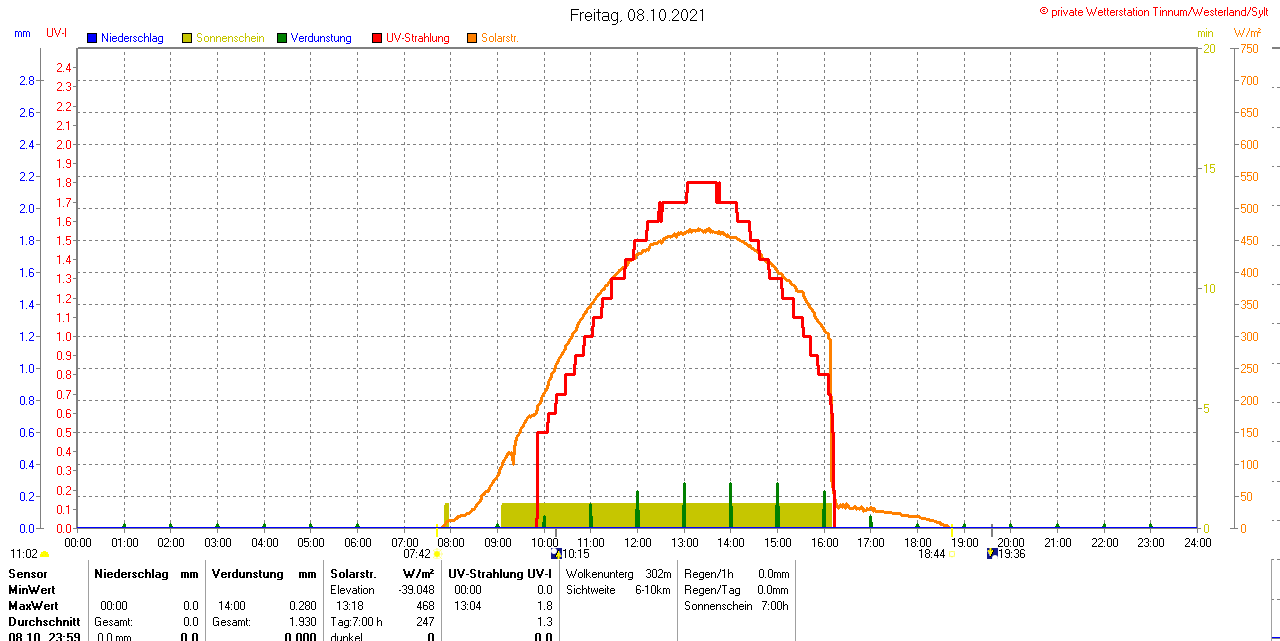Click the 12:00 time axis label

tap(638, 543)
